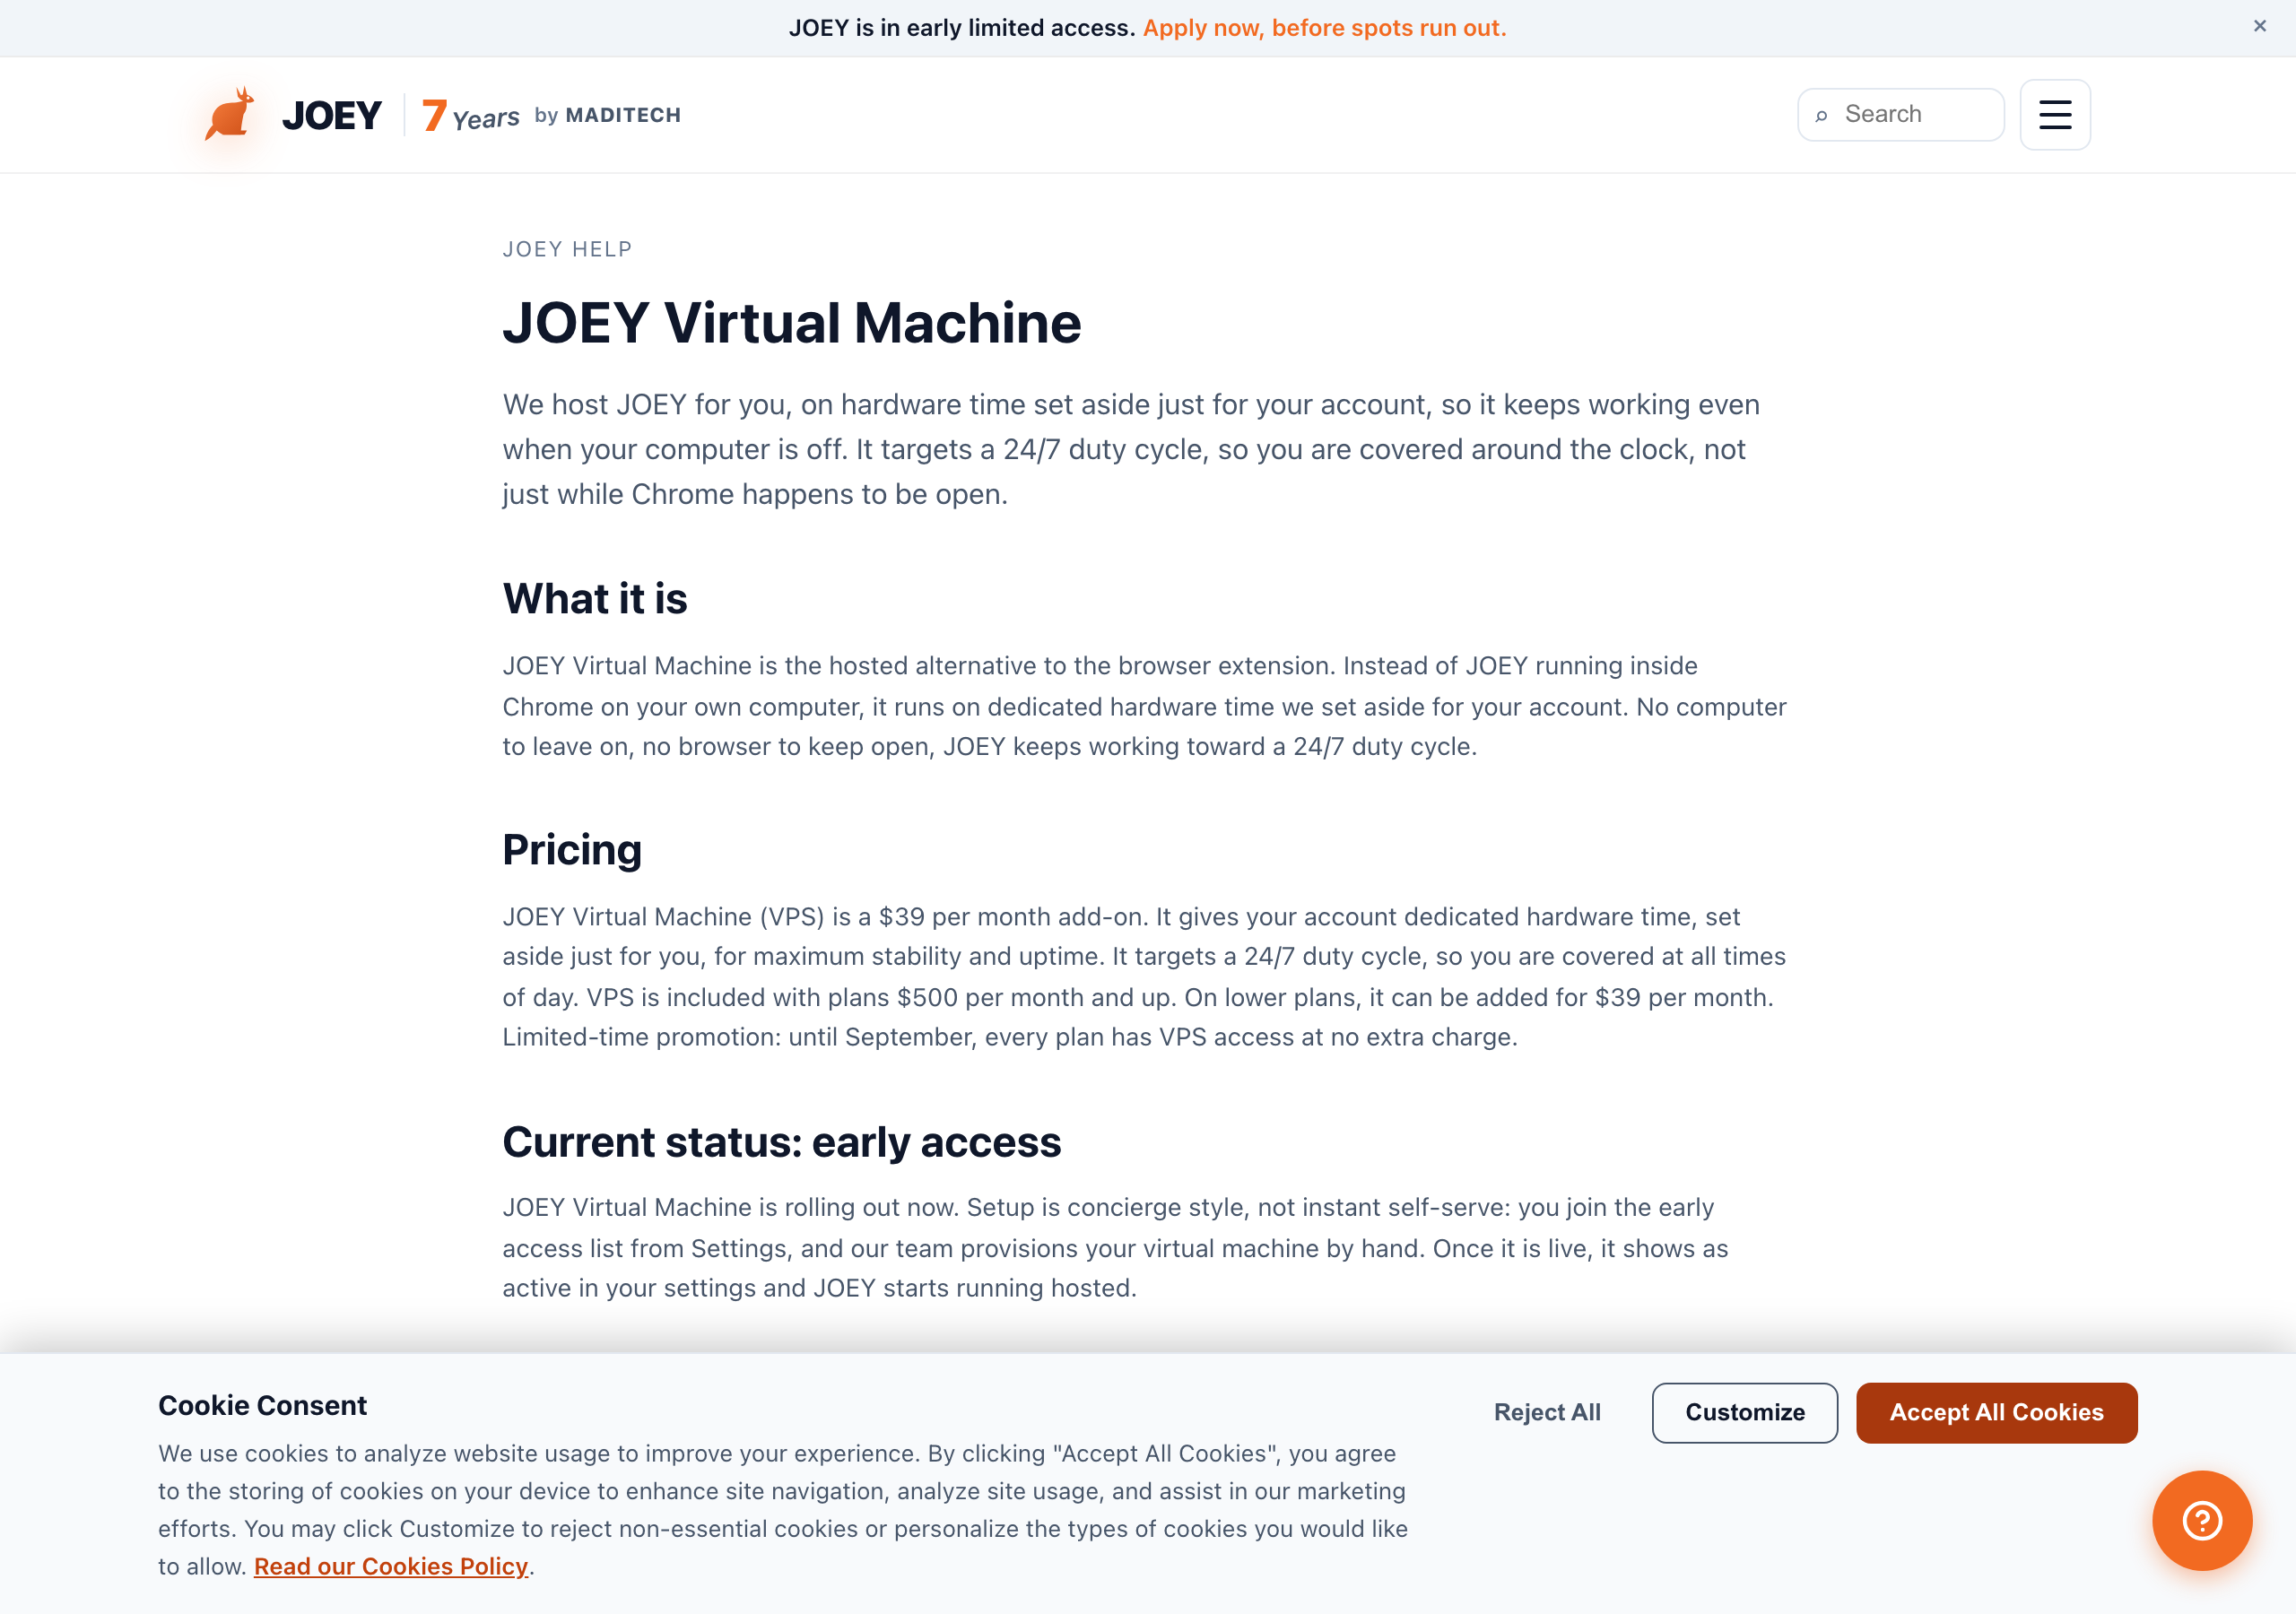The image size is (2296, 1614).
Task: Click "JOEY is in early limited access." text
Action: click(x=961, y=28)
